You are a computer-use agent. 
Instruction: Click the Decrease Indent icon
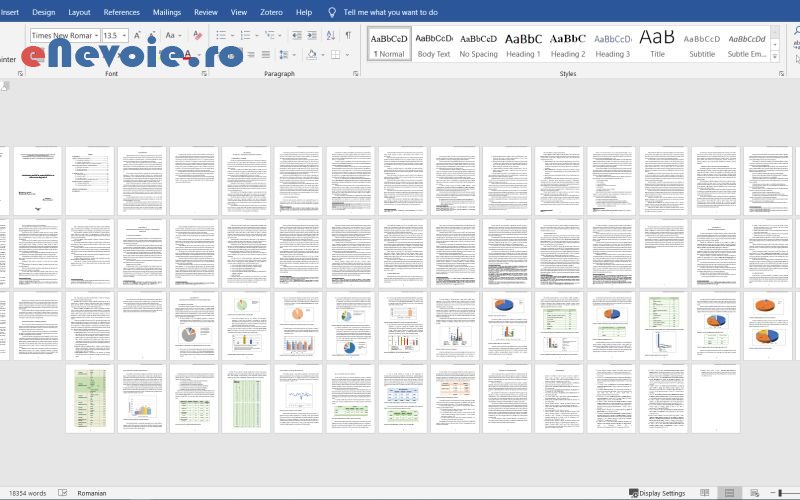pyautogui.click(x=291, y=35)
